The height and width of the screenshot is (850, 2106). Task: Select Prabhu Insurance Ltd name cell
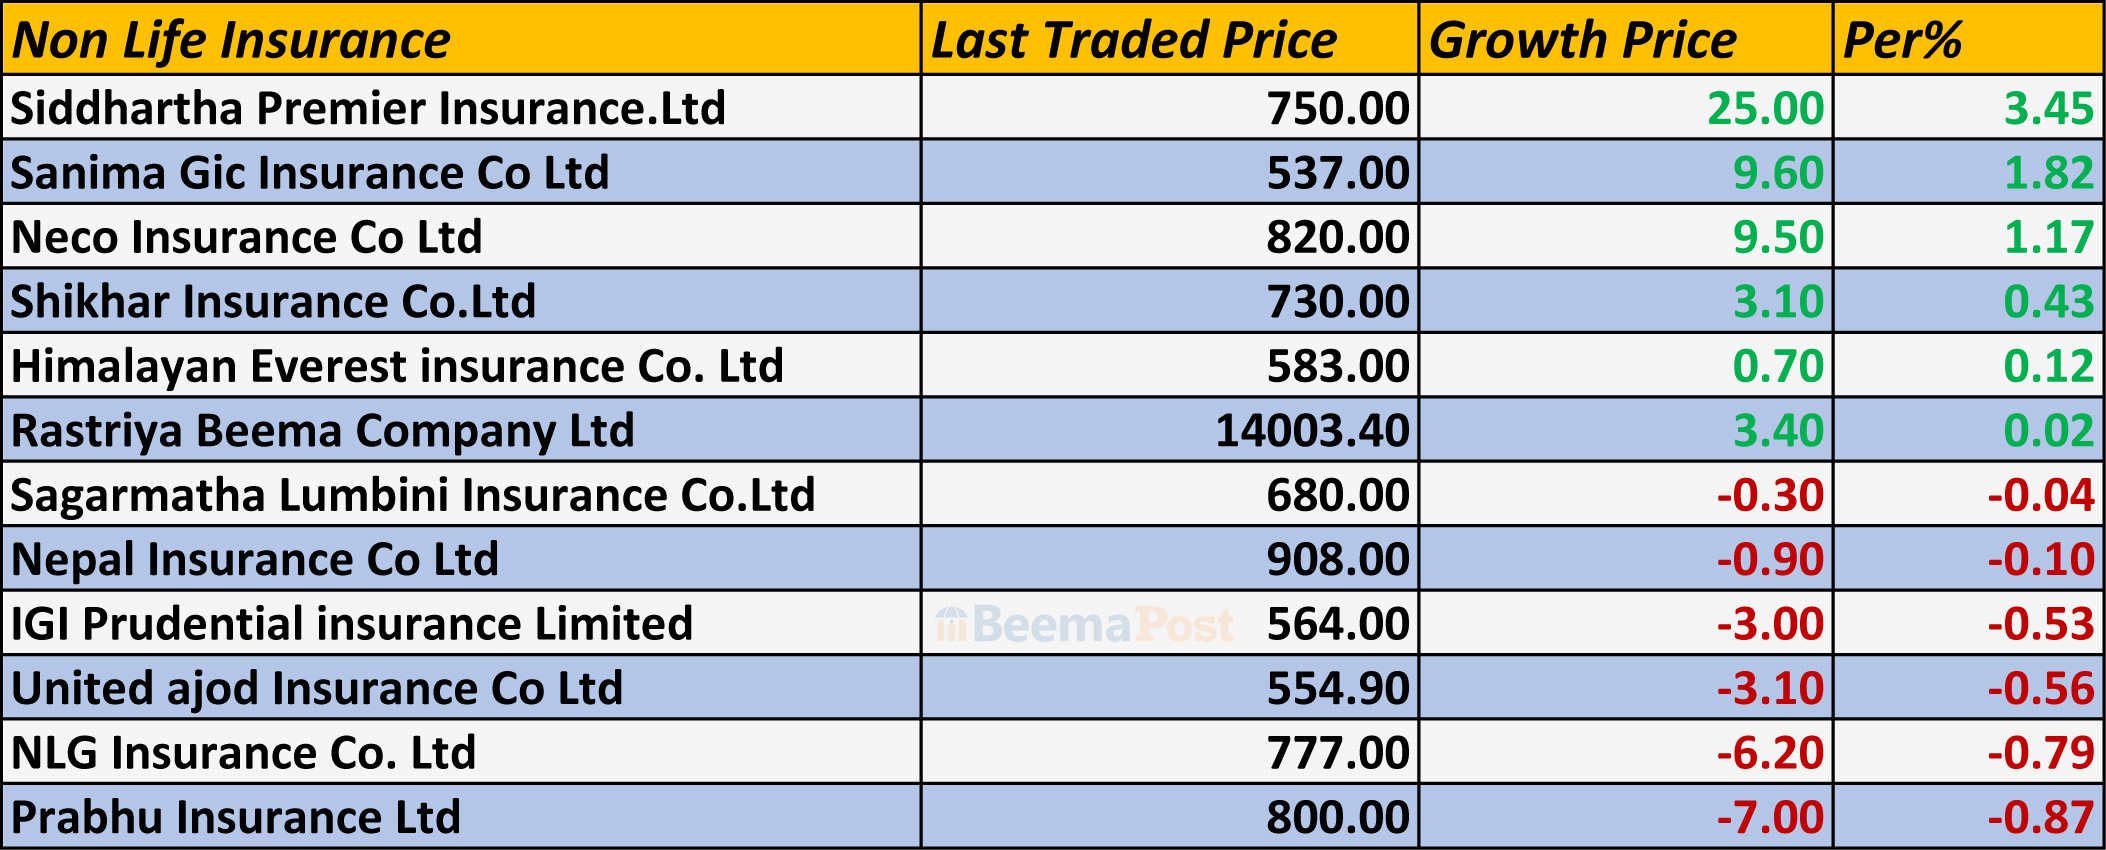(236, 818)
